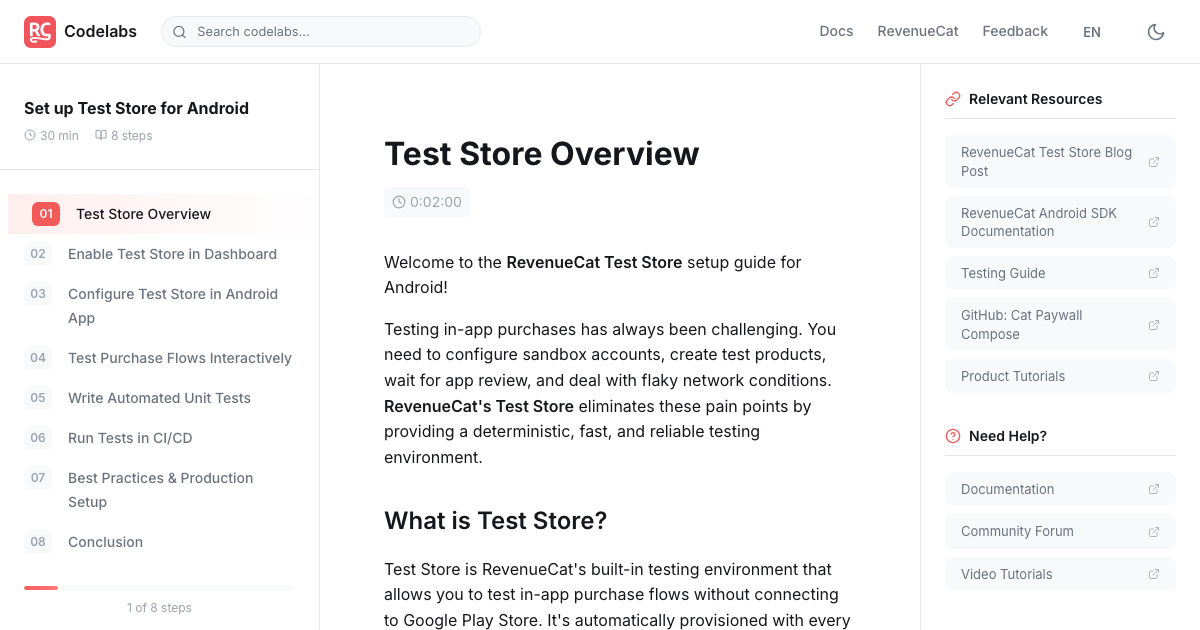Click external-link icon beside Video Tutorials
Image resolution: width=1200 pixels, height=630 pixels.
[x=1154, y=574]
